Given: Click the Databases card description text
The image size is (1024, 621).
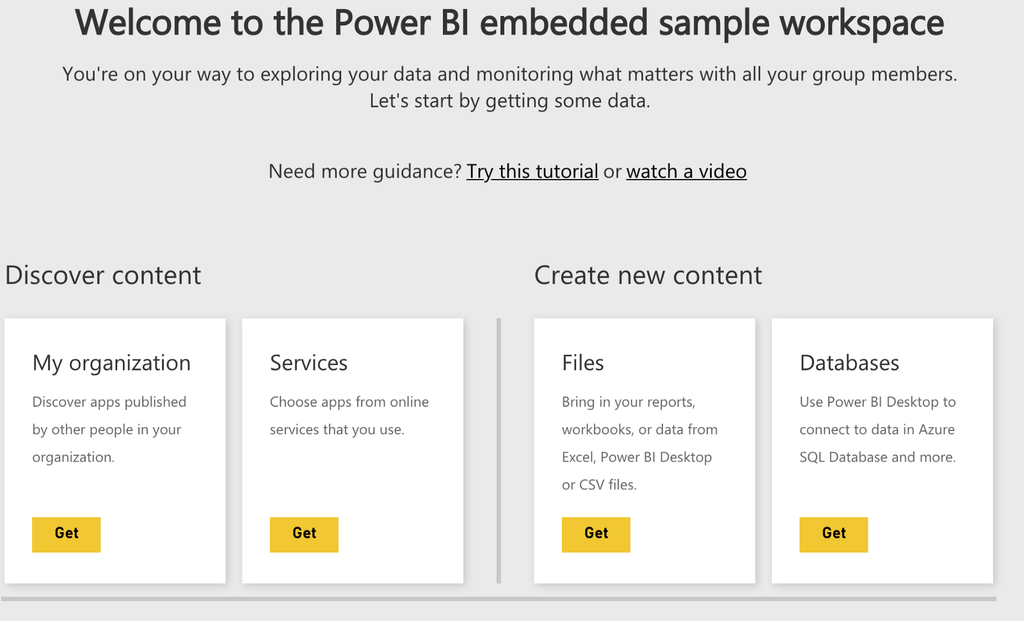Looking at the screenshot, I should [x=878, y=429].
